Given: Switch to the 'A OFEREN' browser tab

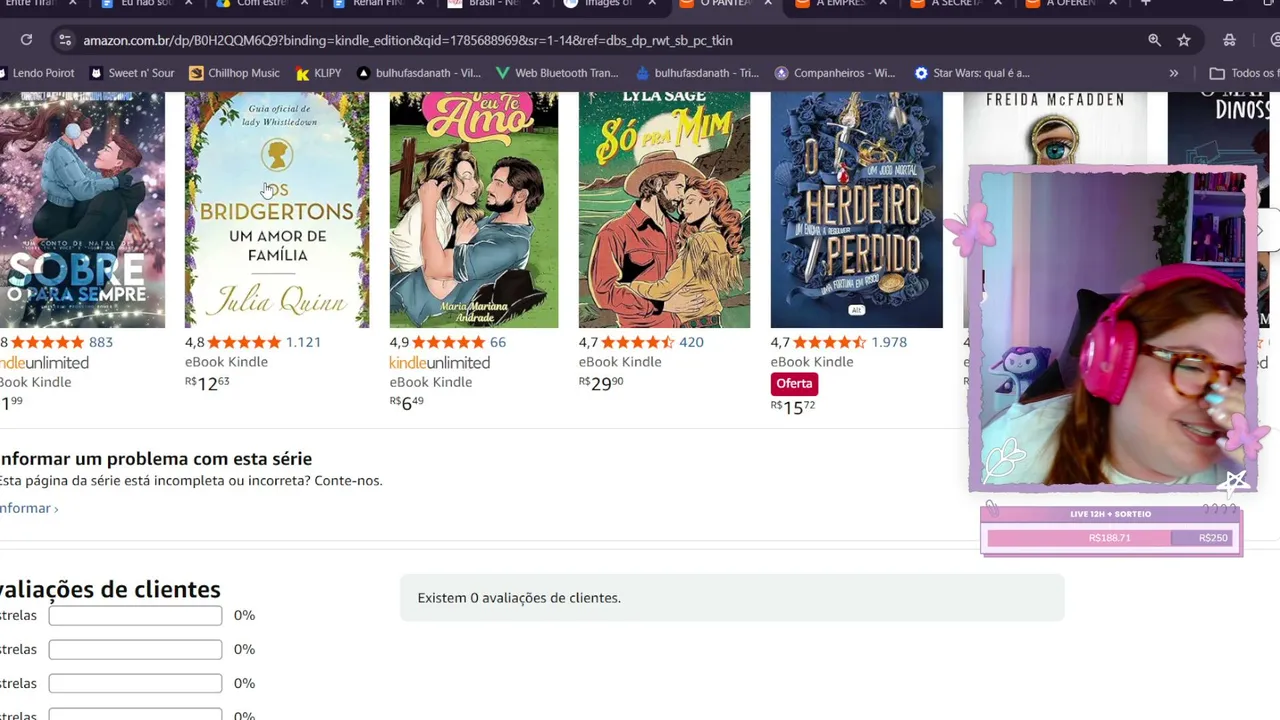Looking at the screenshot, I should coord(1072,5).
